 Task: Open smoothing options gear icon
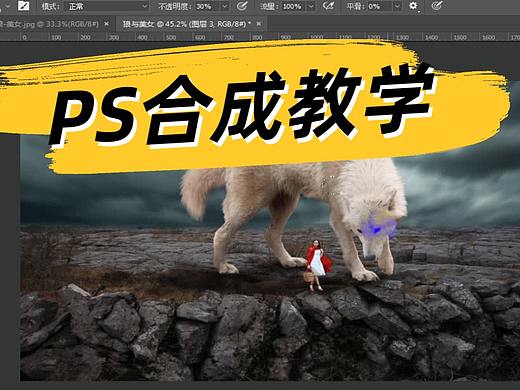413,6
